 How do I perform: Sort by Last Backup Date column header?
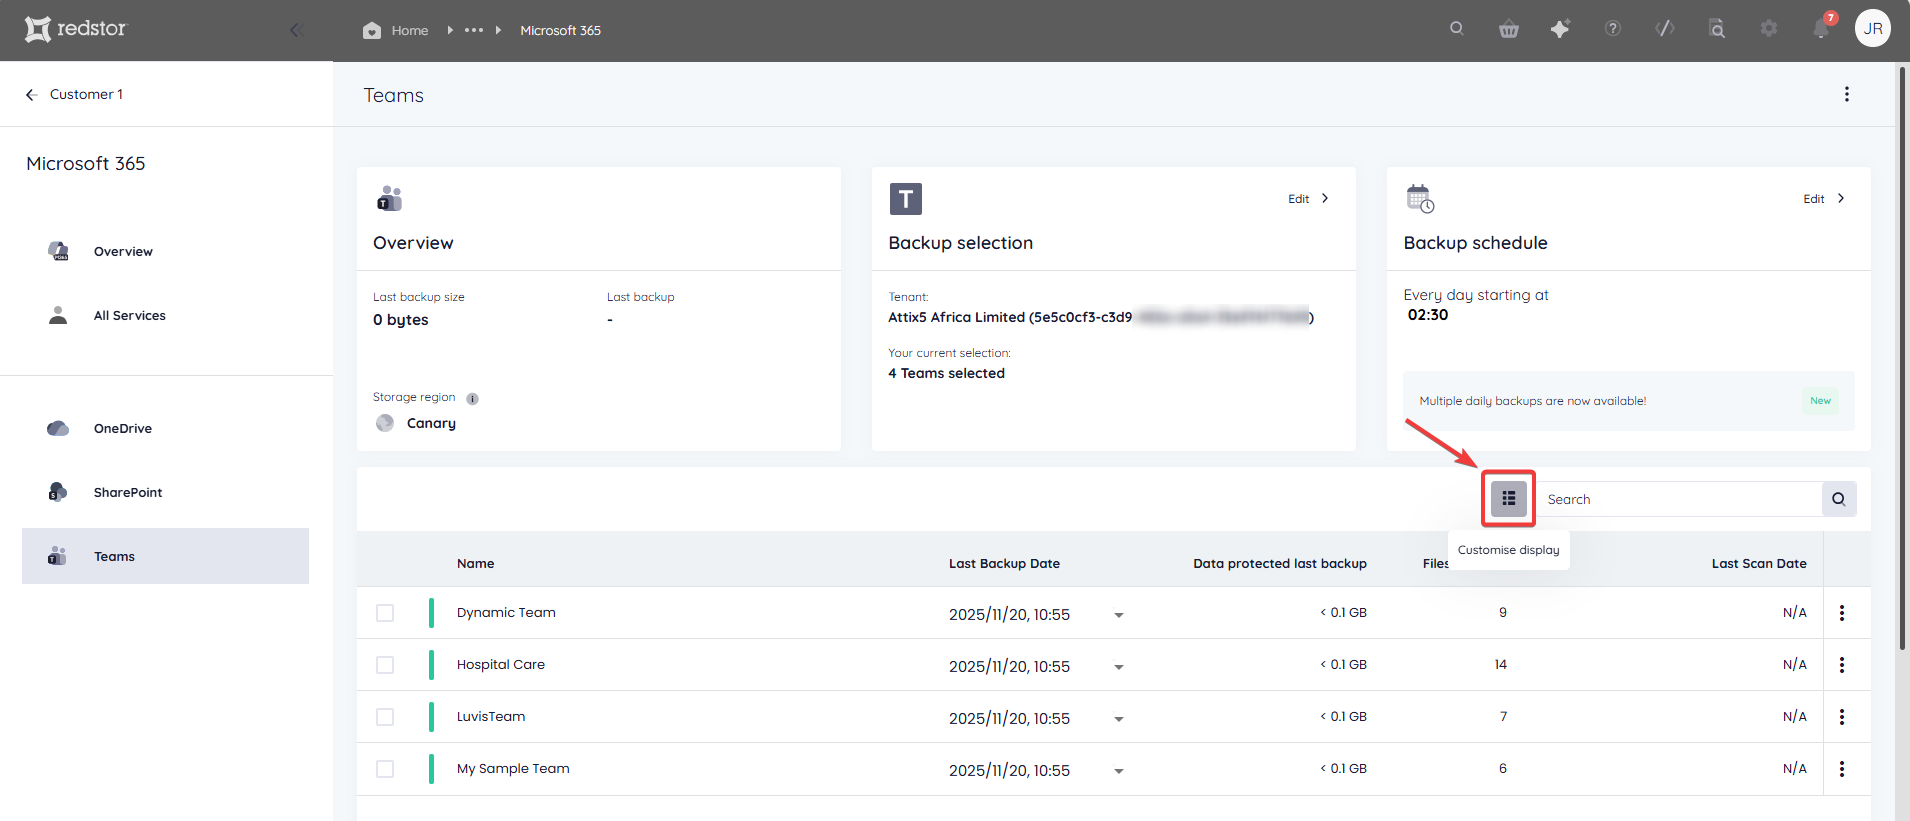click(1004, 563)
